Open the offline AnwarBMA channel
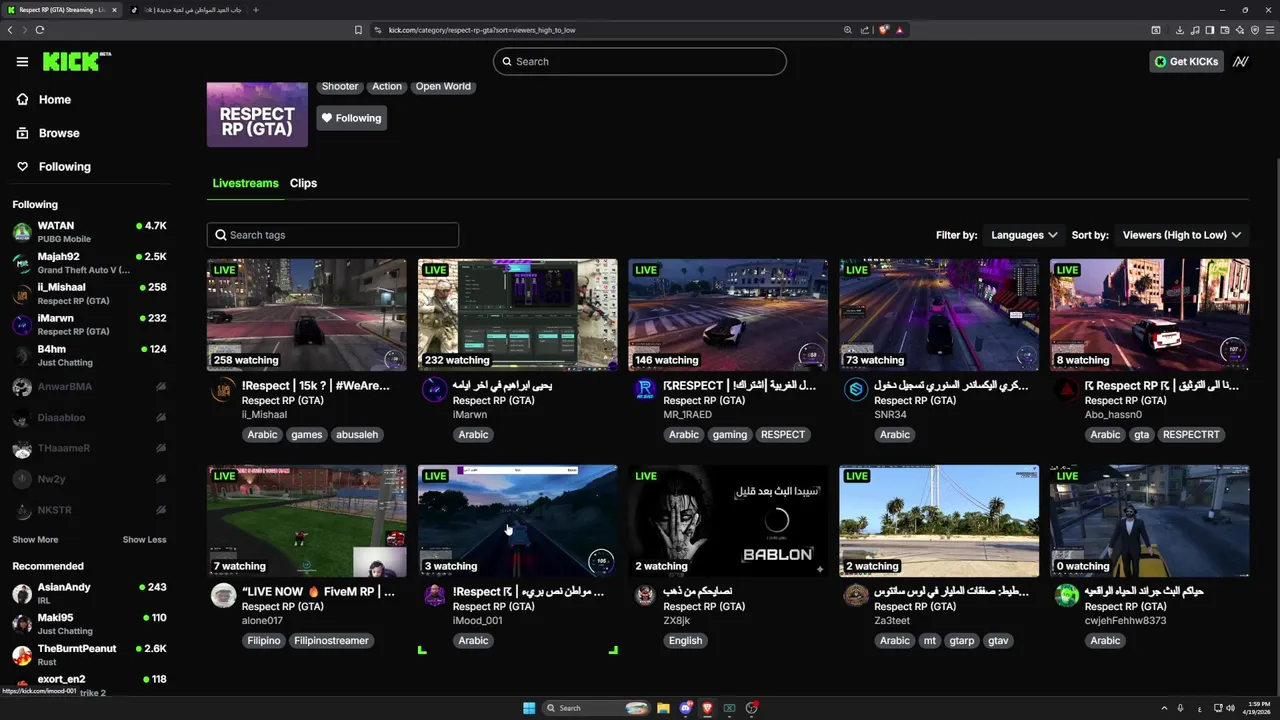1280x720 pixels. (88, 387)
